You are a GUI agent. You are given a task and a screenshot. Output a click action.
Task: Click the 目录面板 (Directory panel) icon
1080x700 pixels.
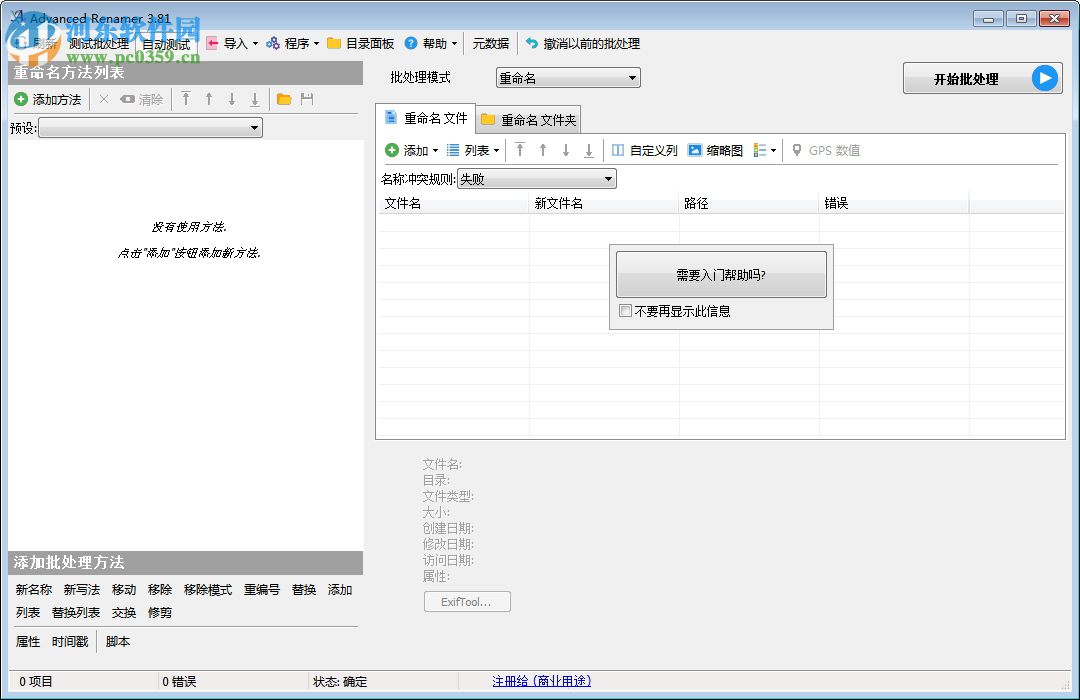(x=361, y=43)
